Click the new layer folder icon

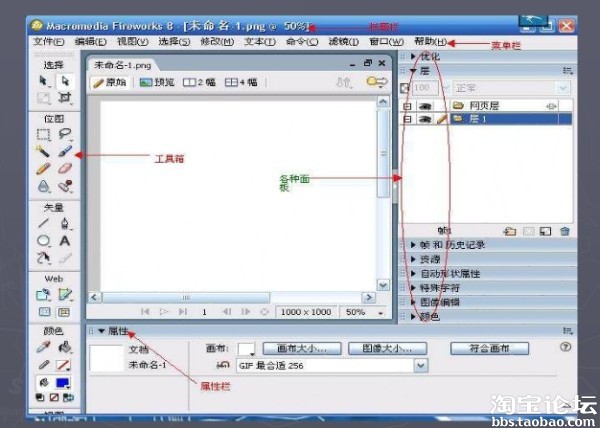point(510,231)
